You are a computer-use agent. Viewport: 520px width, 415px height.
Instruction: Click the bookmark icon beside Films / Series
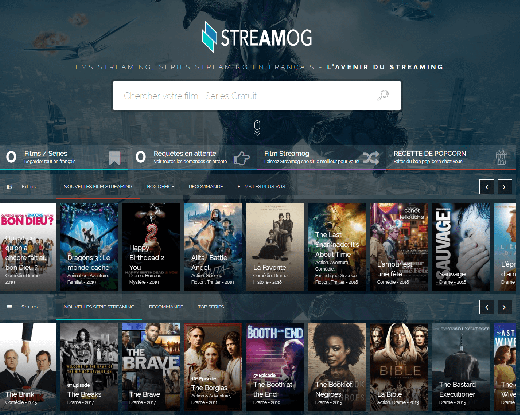point(115,158)
